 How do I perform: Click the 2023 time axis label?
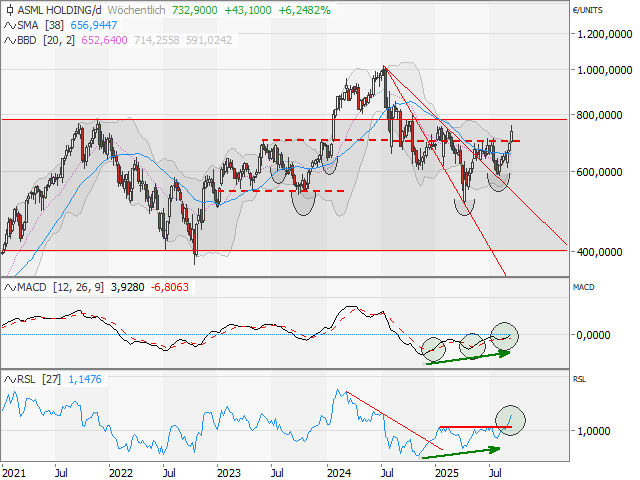pos(229,473)
